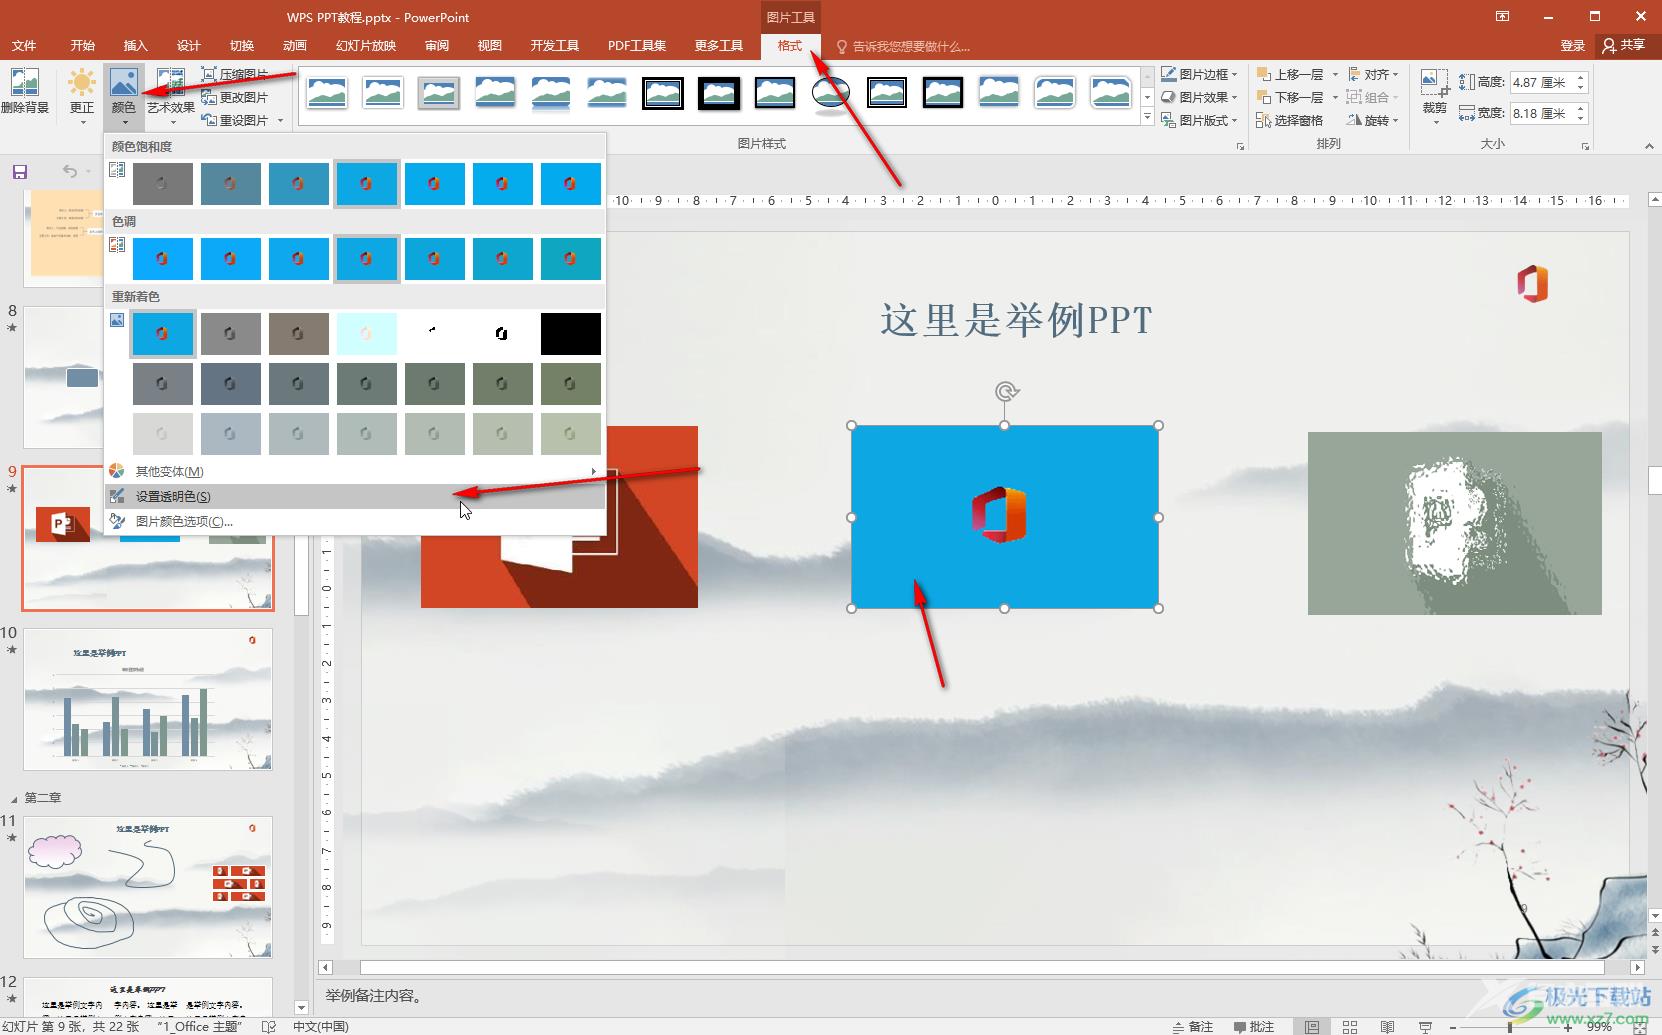The image size is (1662, 1035).
Task: Collapse the 第二章 section
Action: point(14,798)
